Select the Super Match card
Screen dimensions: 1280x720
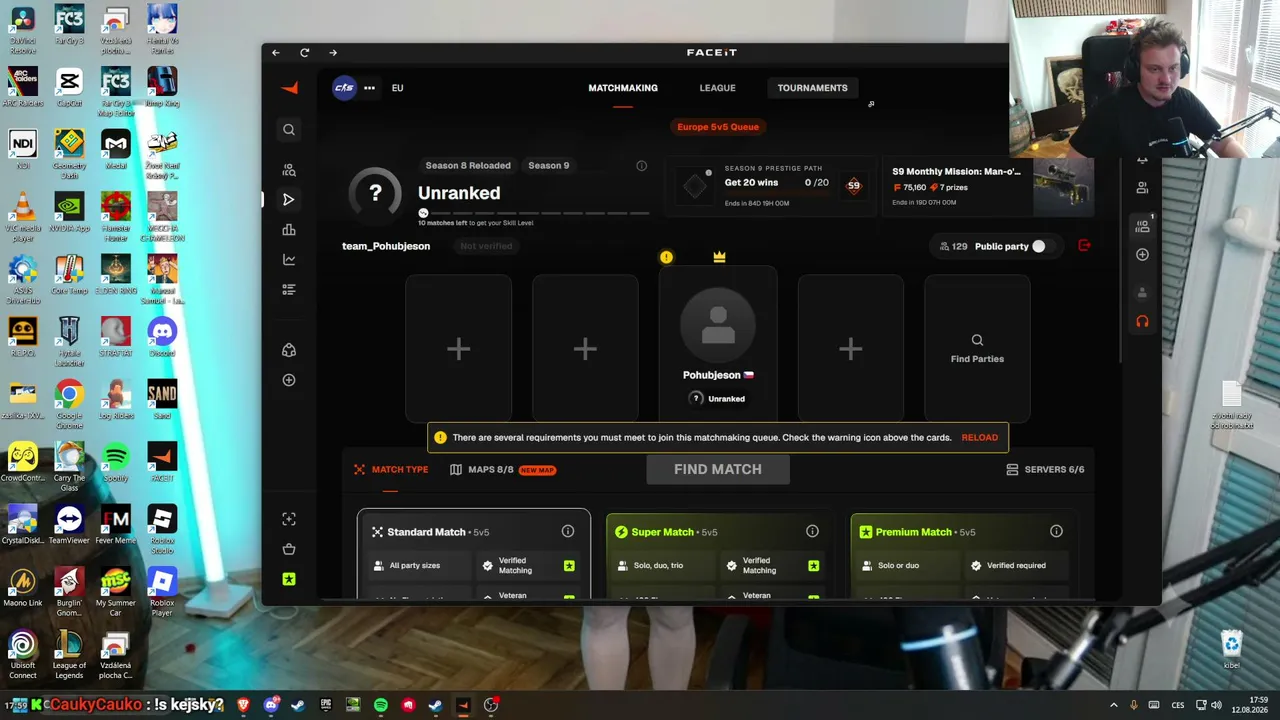coord(718,555)
